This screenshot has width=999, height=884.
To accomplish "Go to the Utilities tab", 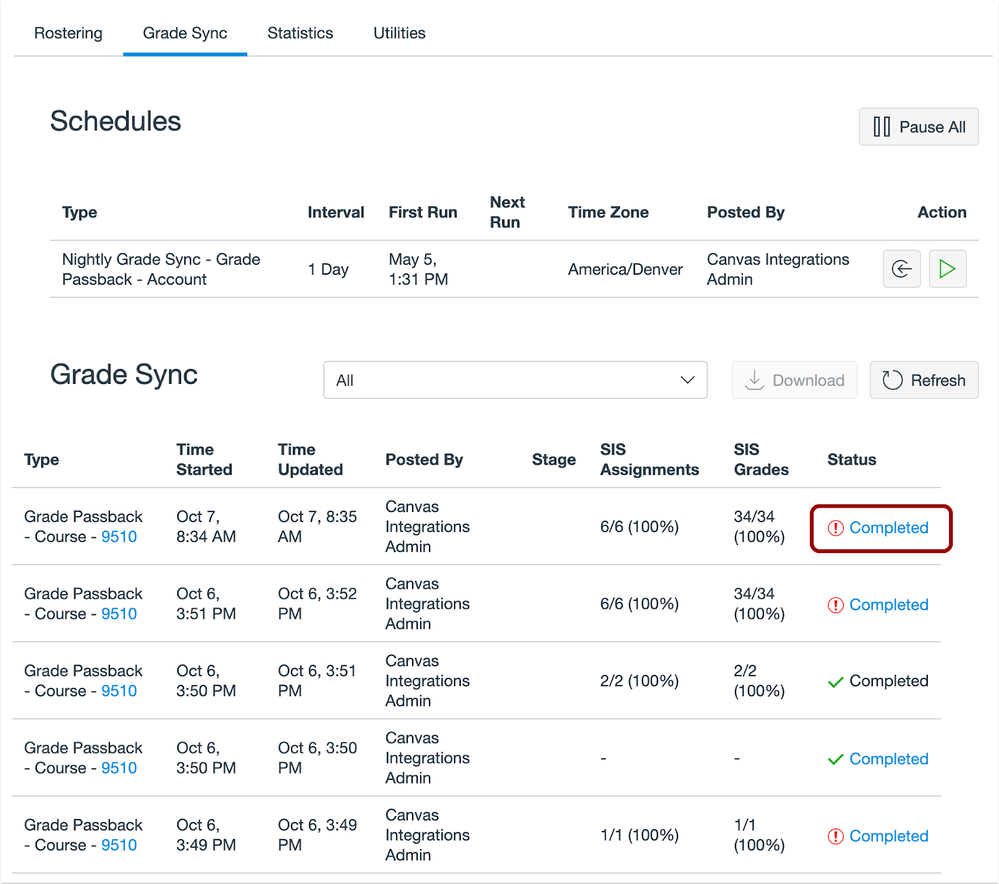I will 399,33.
